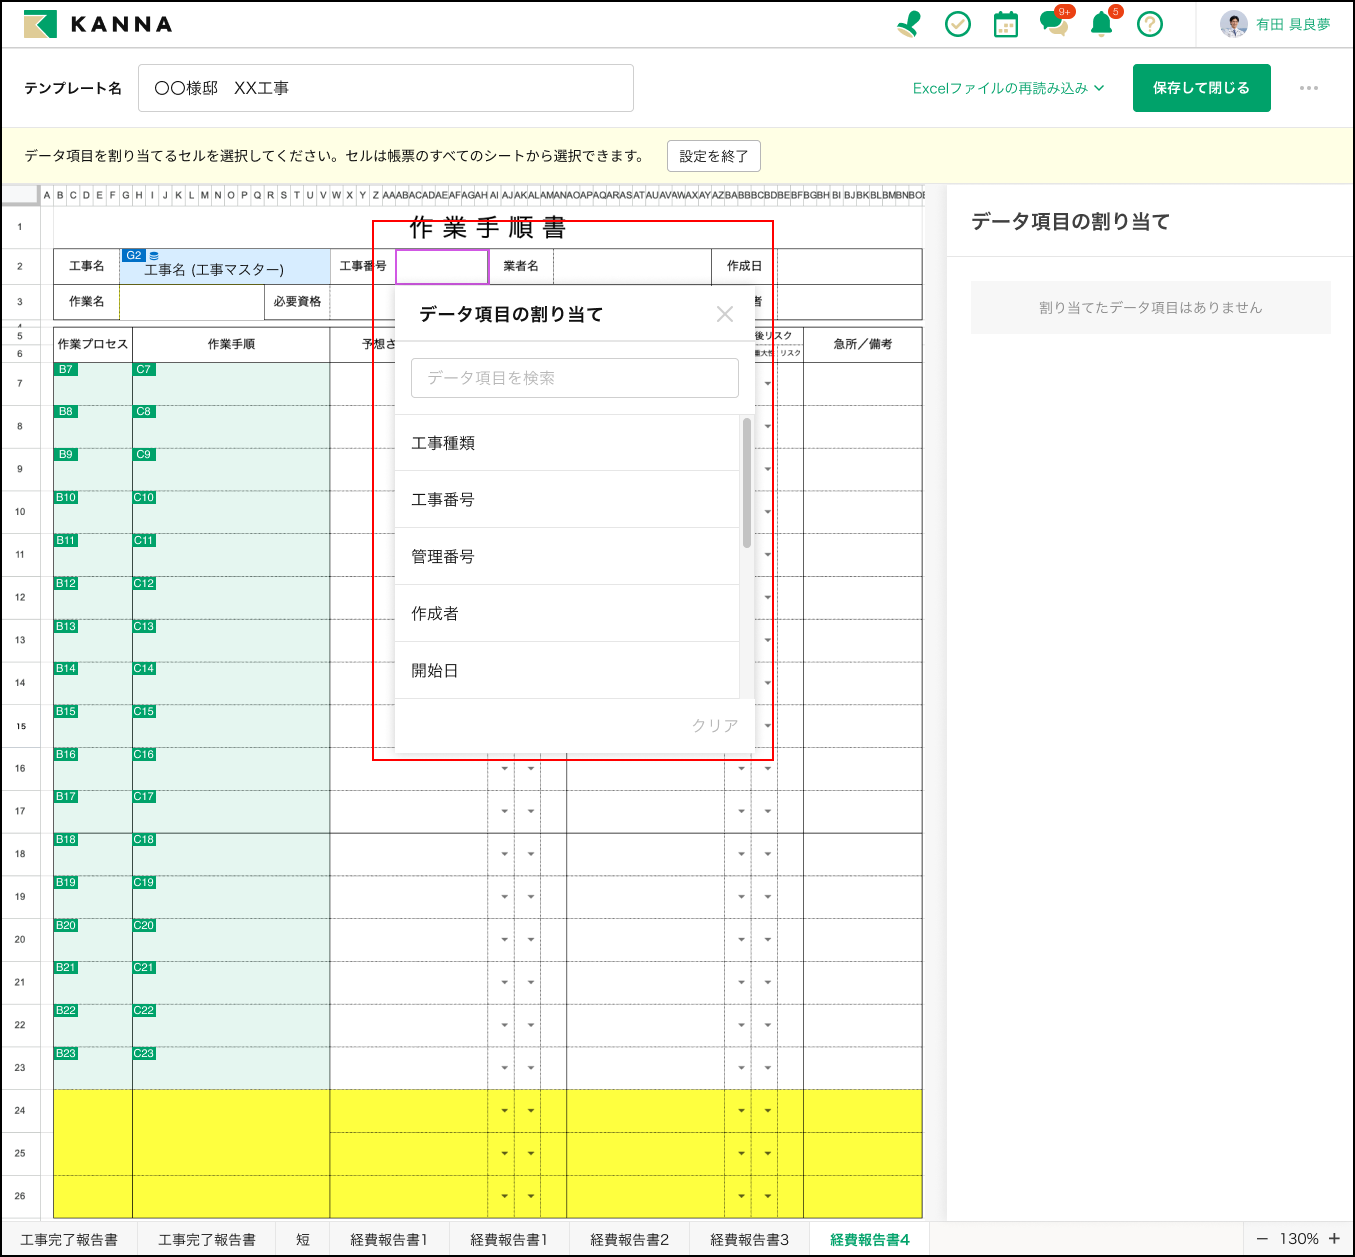This screenshot has width=1355, height=1257.
Task: Switch to the 経費報告書2 sheet tab
Action: pyautogui.click(x=629, y=1239)
